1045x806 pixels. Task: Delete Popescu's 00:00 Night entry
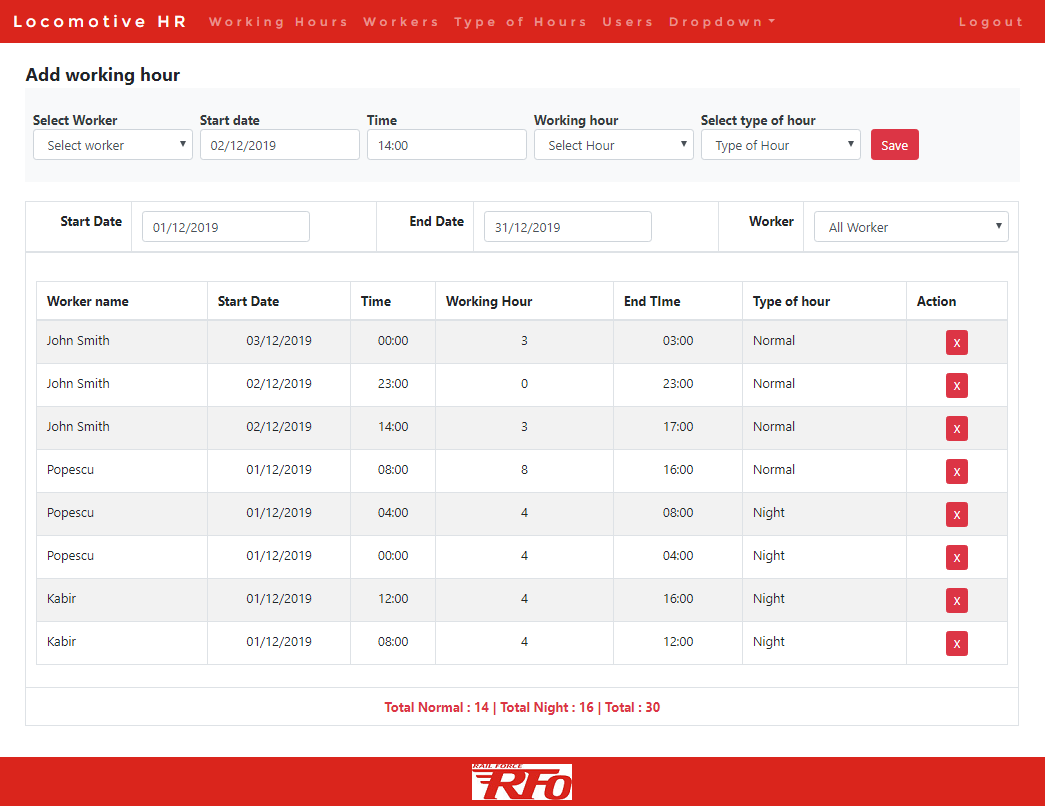point(956,558)
